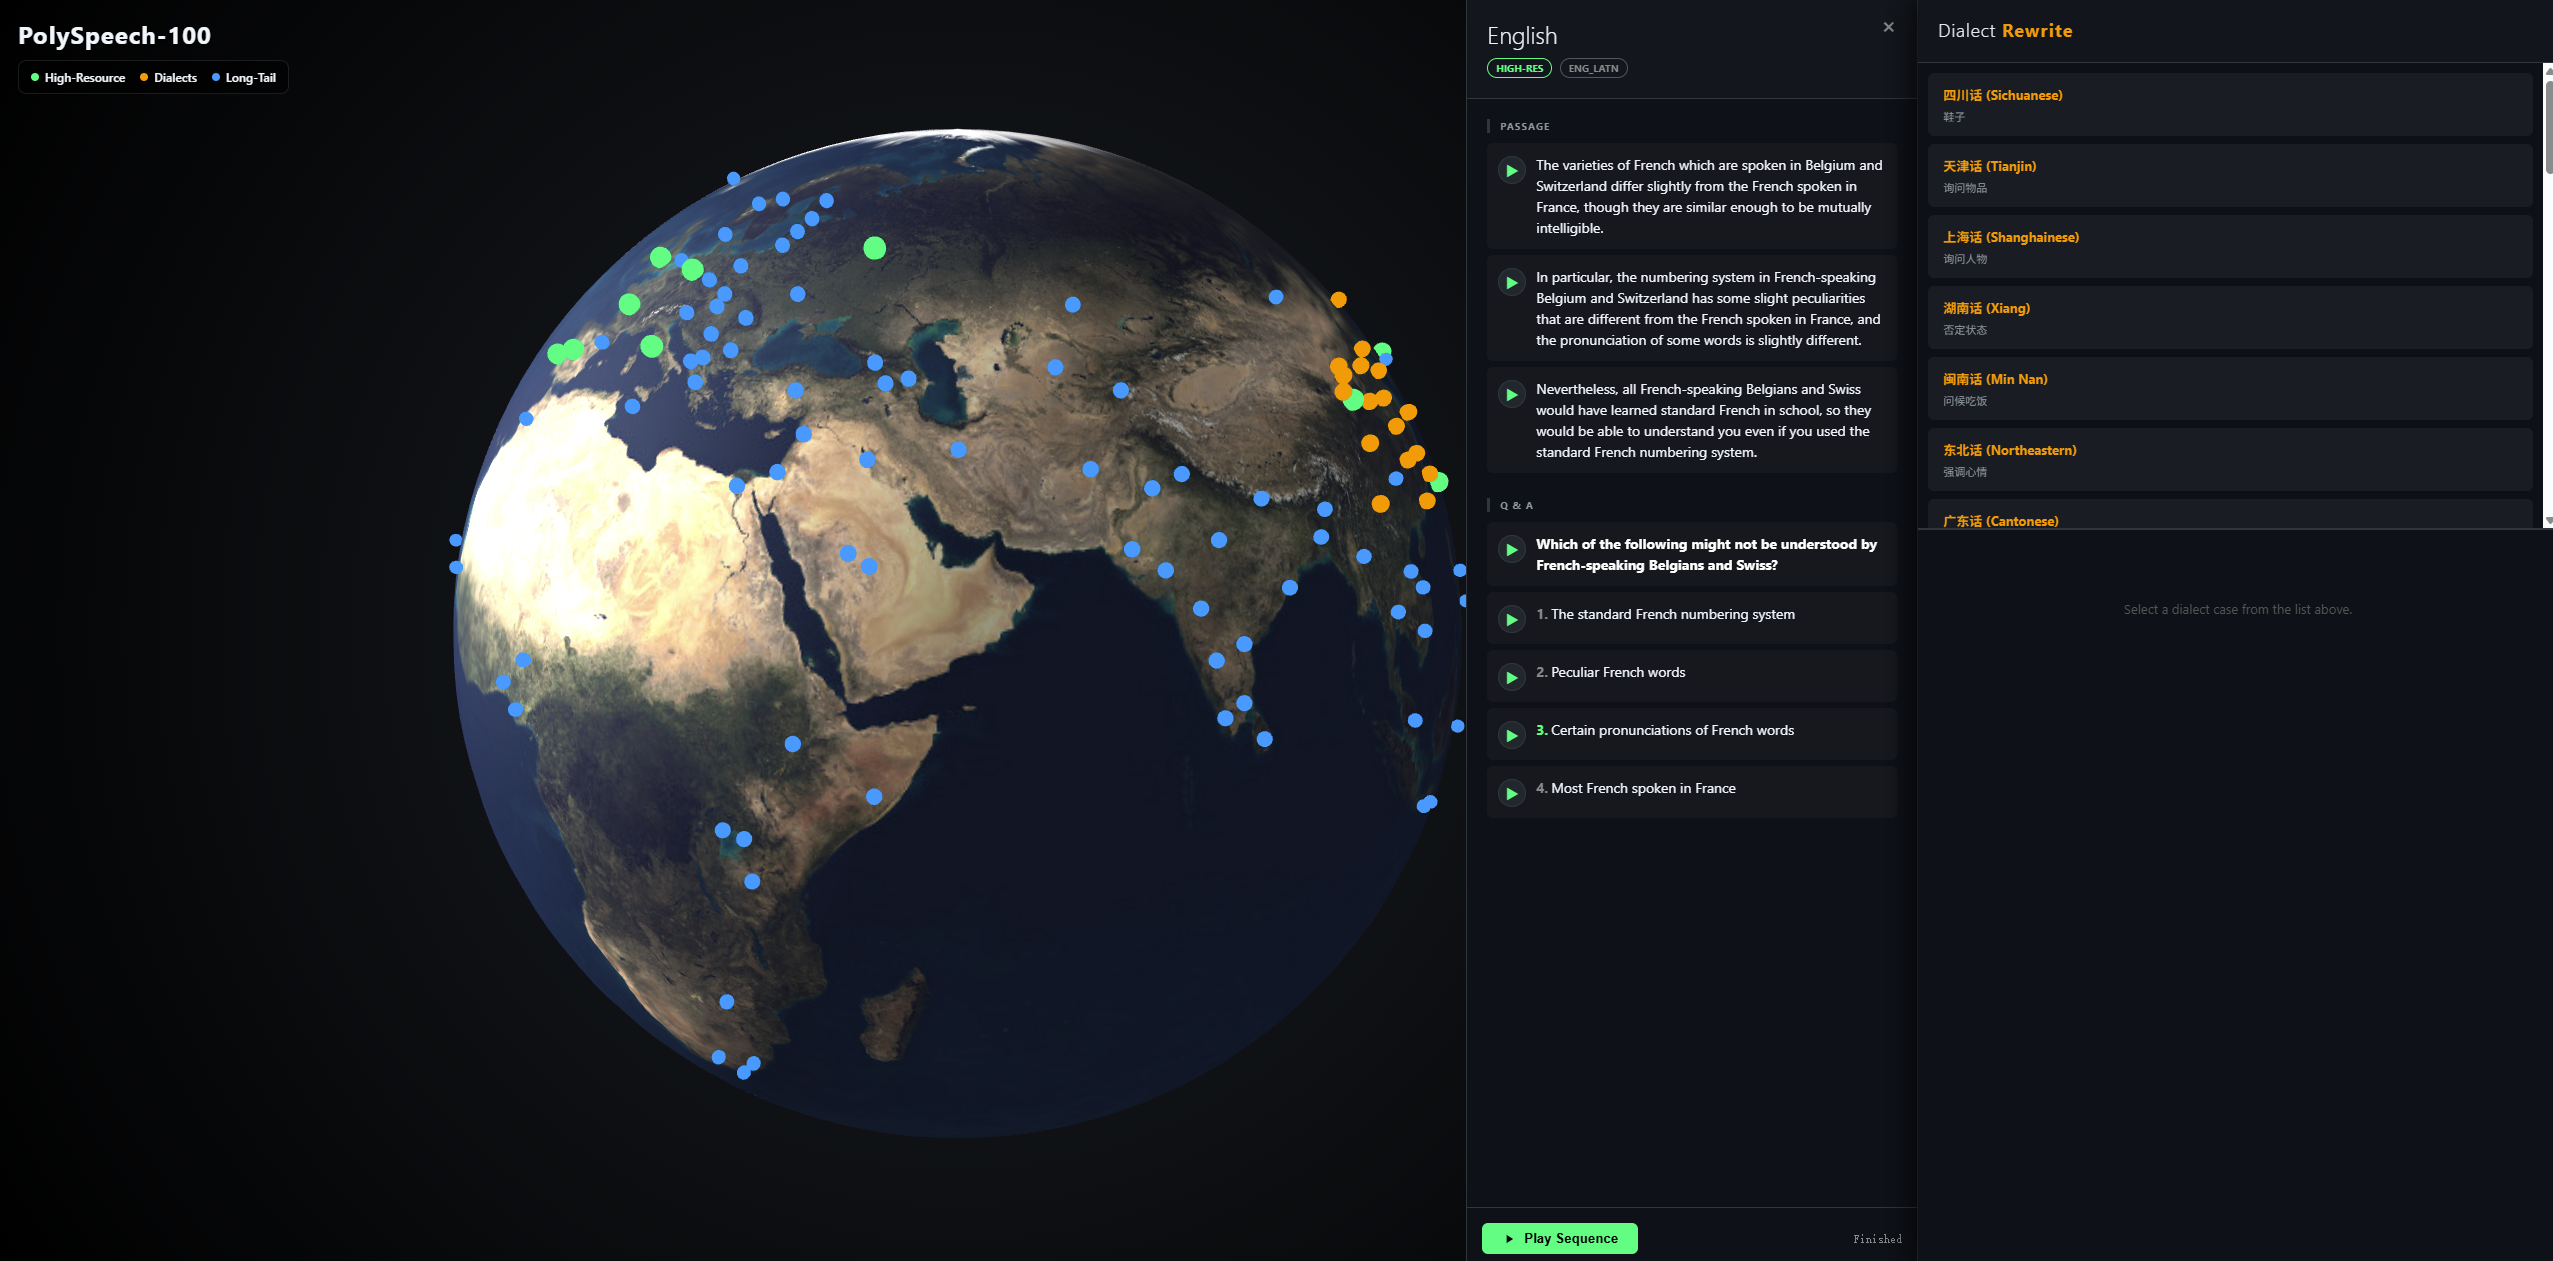Select the 天津话 (Tianjin) dialect case
Viewport: 2553px width, 1261px height.
[x=2229, y=176]
